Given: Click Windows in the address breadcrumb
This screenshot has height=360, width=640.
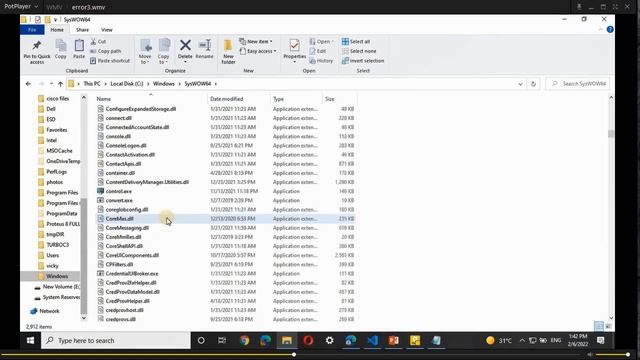Looking at the screenshot, I should 164,84.
